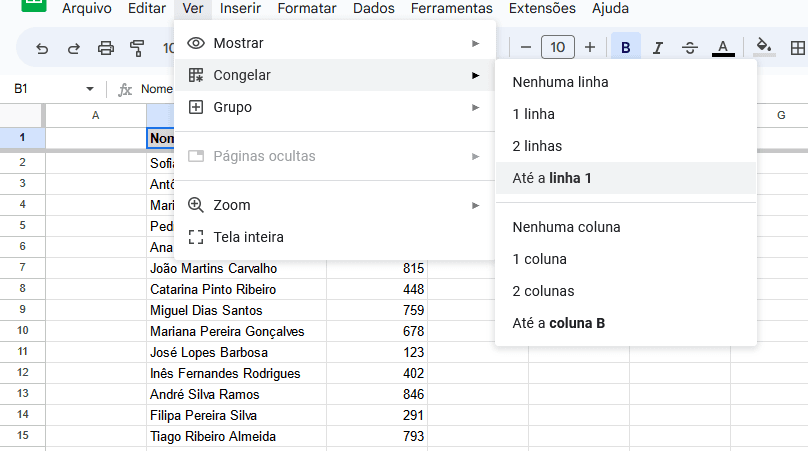808x451 pixels.
Task: Choose '2 linhas' freeze option
Action: [537, 146]
